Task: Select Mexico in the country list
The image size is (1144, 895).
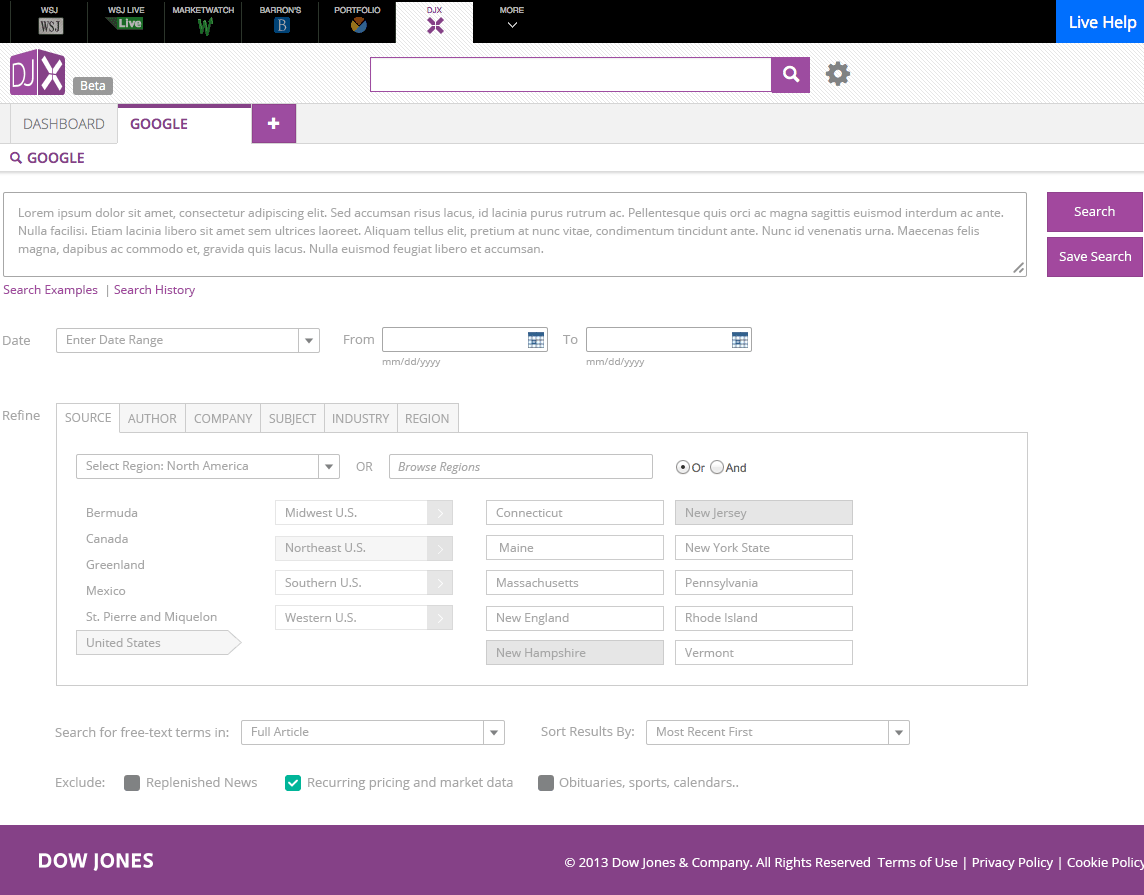Action: coord(106,591)
